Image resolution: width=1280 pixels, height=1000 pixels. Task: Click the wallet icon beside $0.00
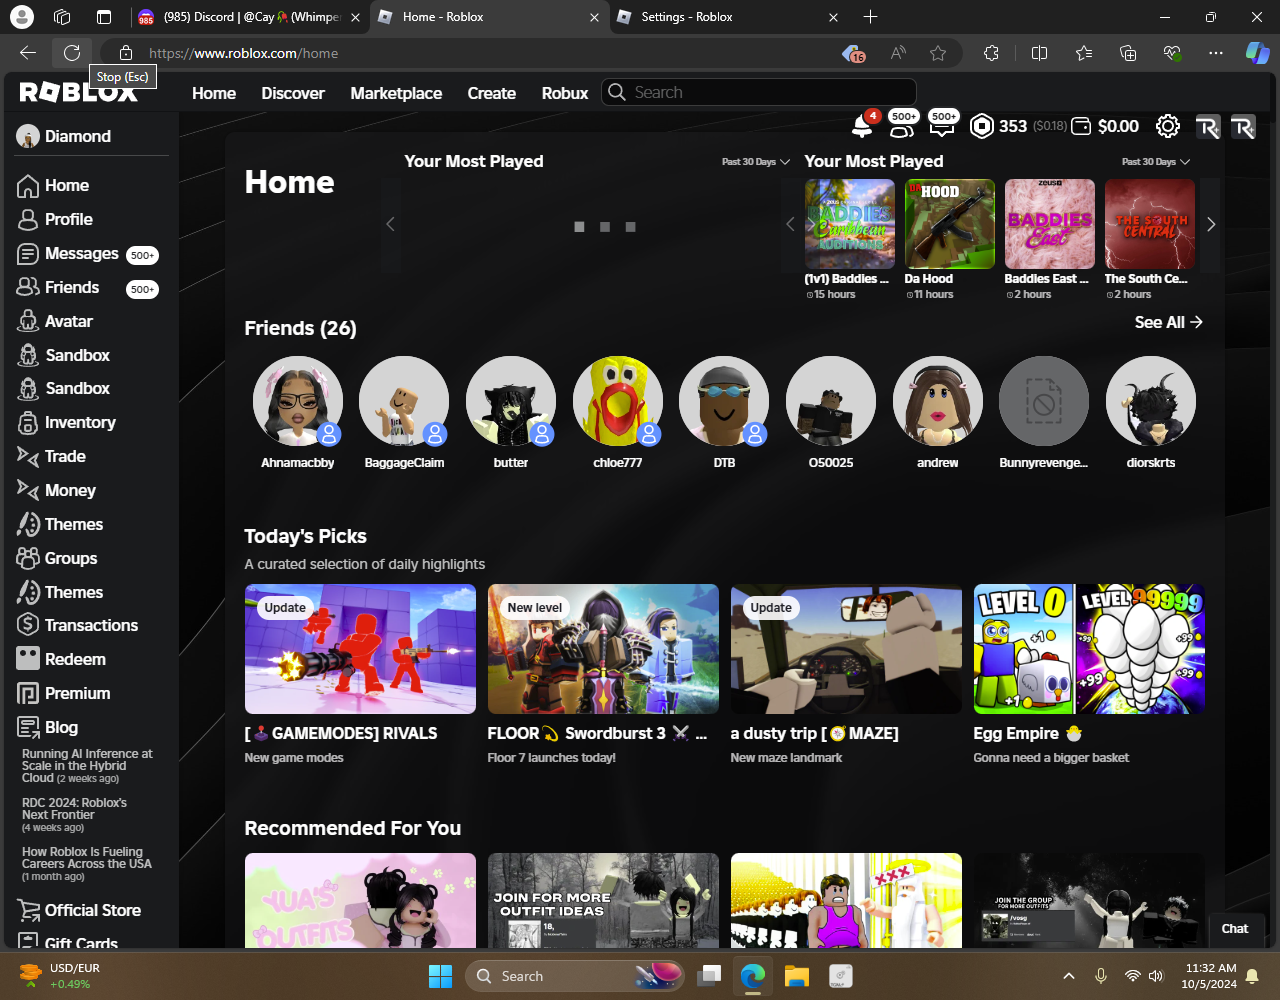point(1081,126)
